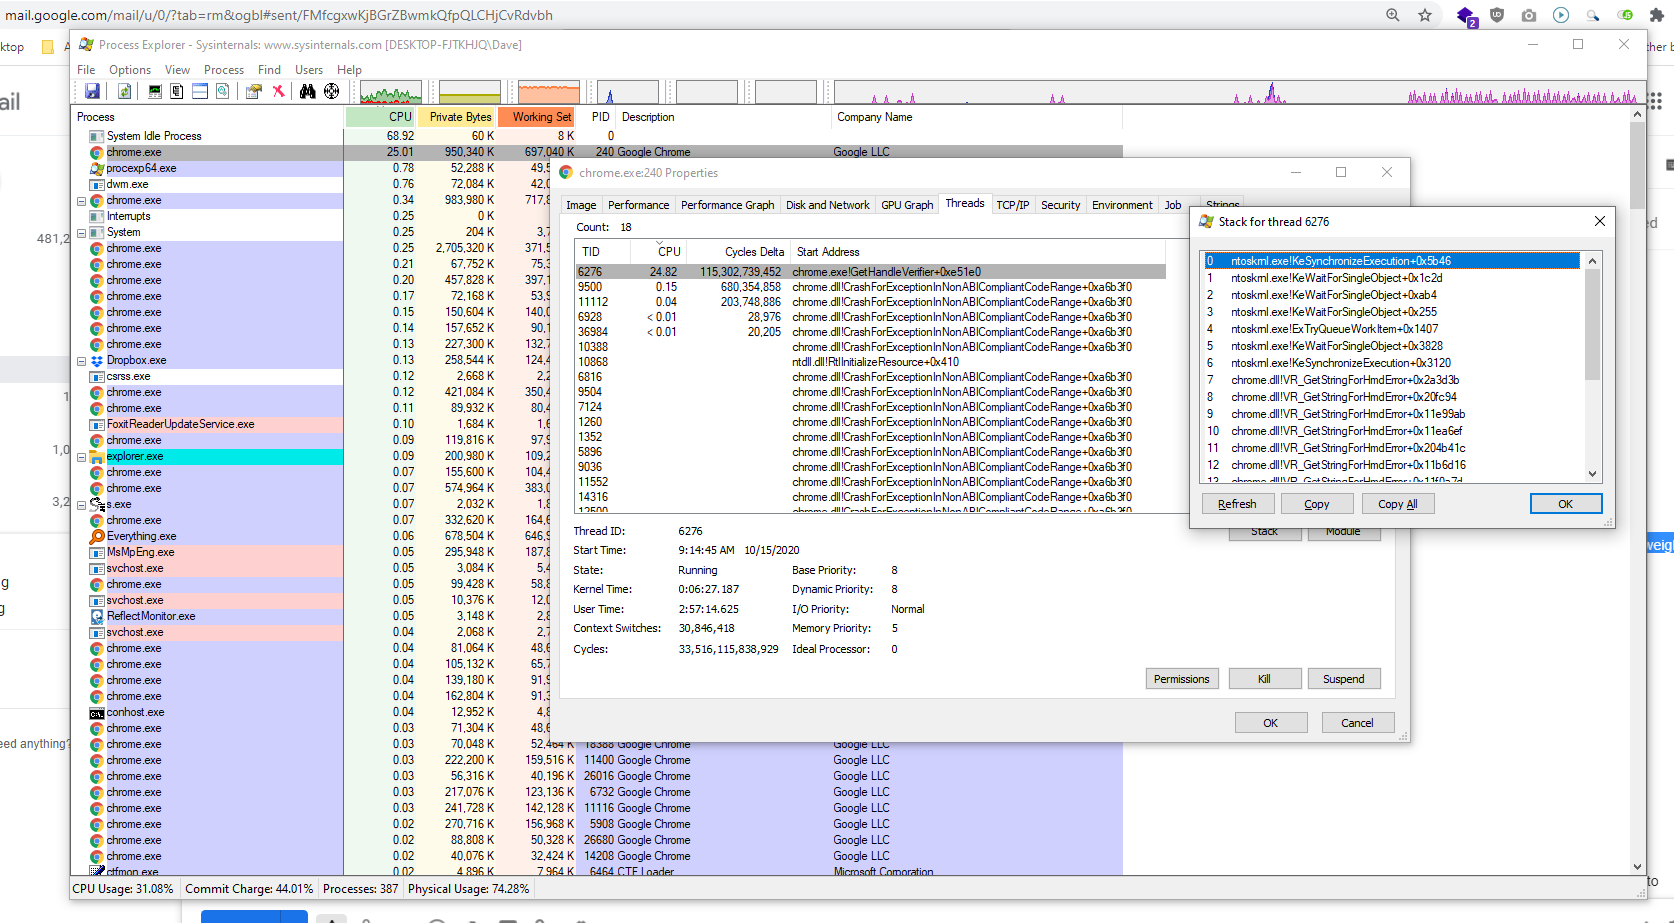Collapse the Dropbox.exe process tree
1674x923 pixels.
click(x=82, y=361)
